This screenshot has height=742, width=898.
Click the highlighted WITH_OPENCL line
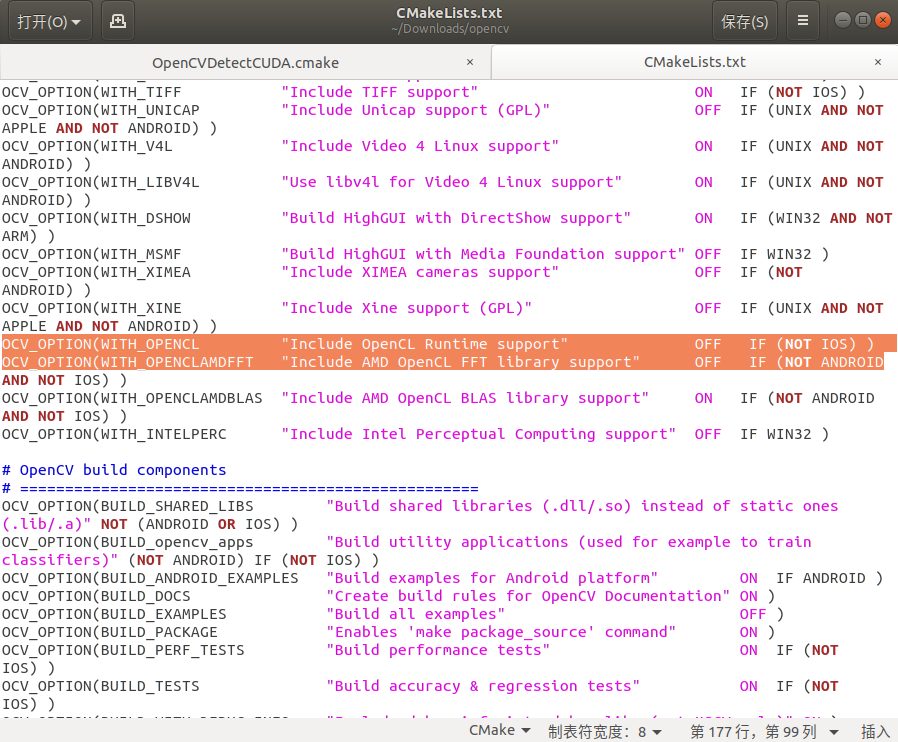(300, 343)
